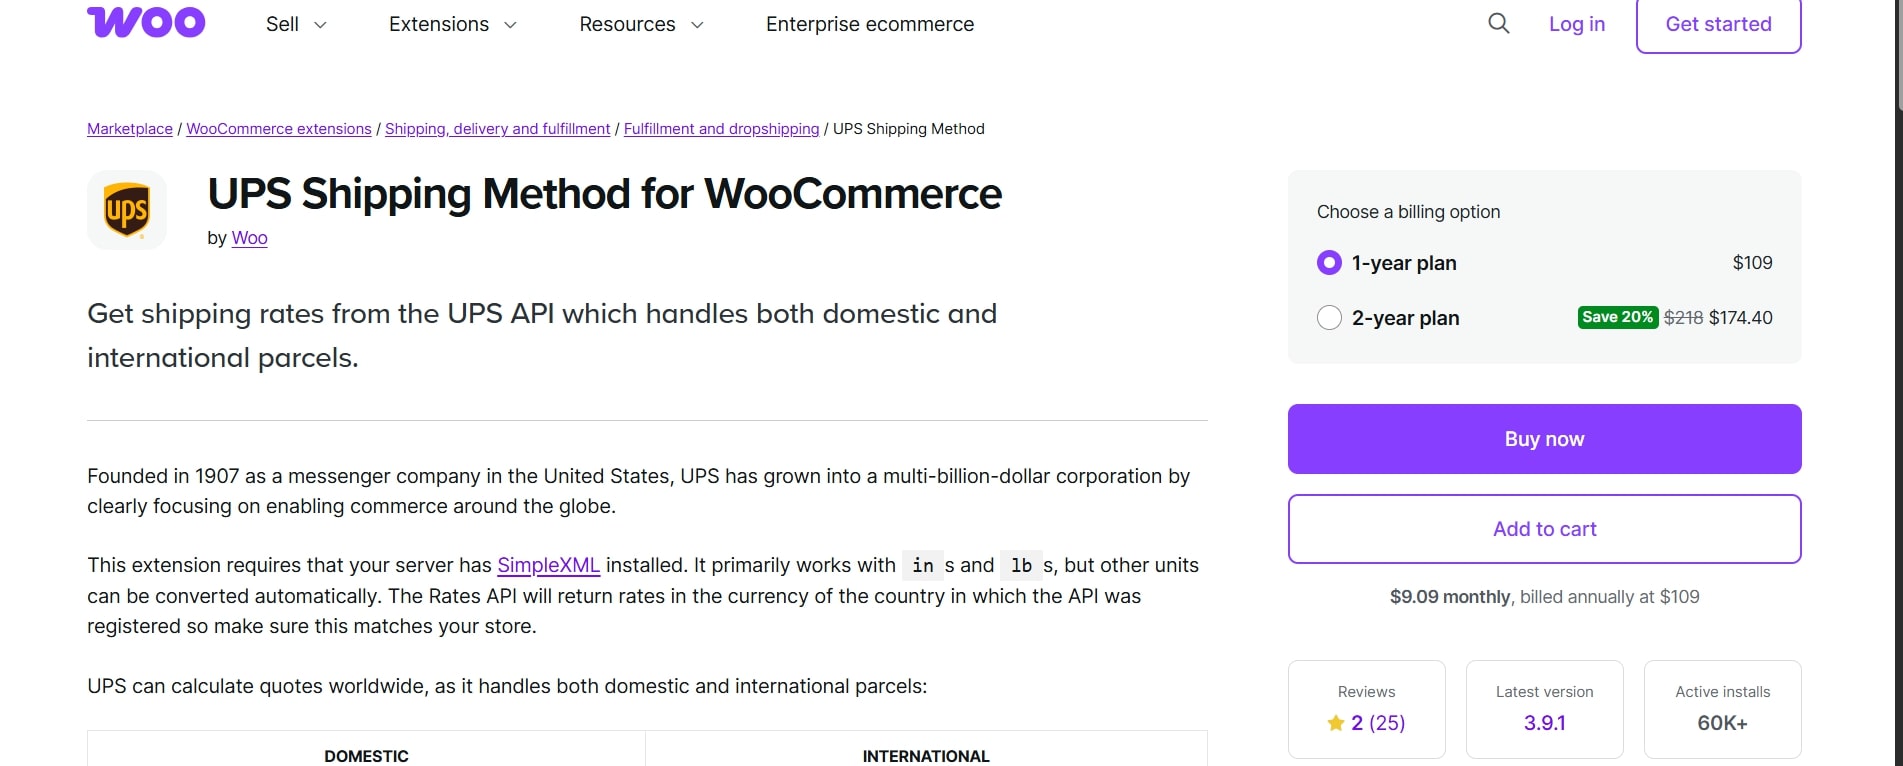Viewport: 1903px width, 766px height.
Task: Open WooCommerce extensions breadcrumb link
Action: [x=279, y=129]
